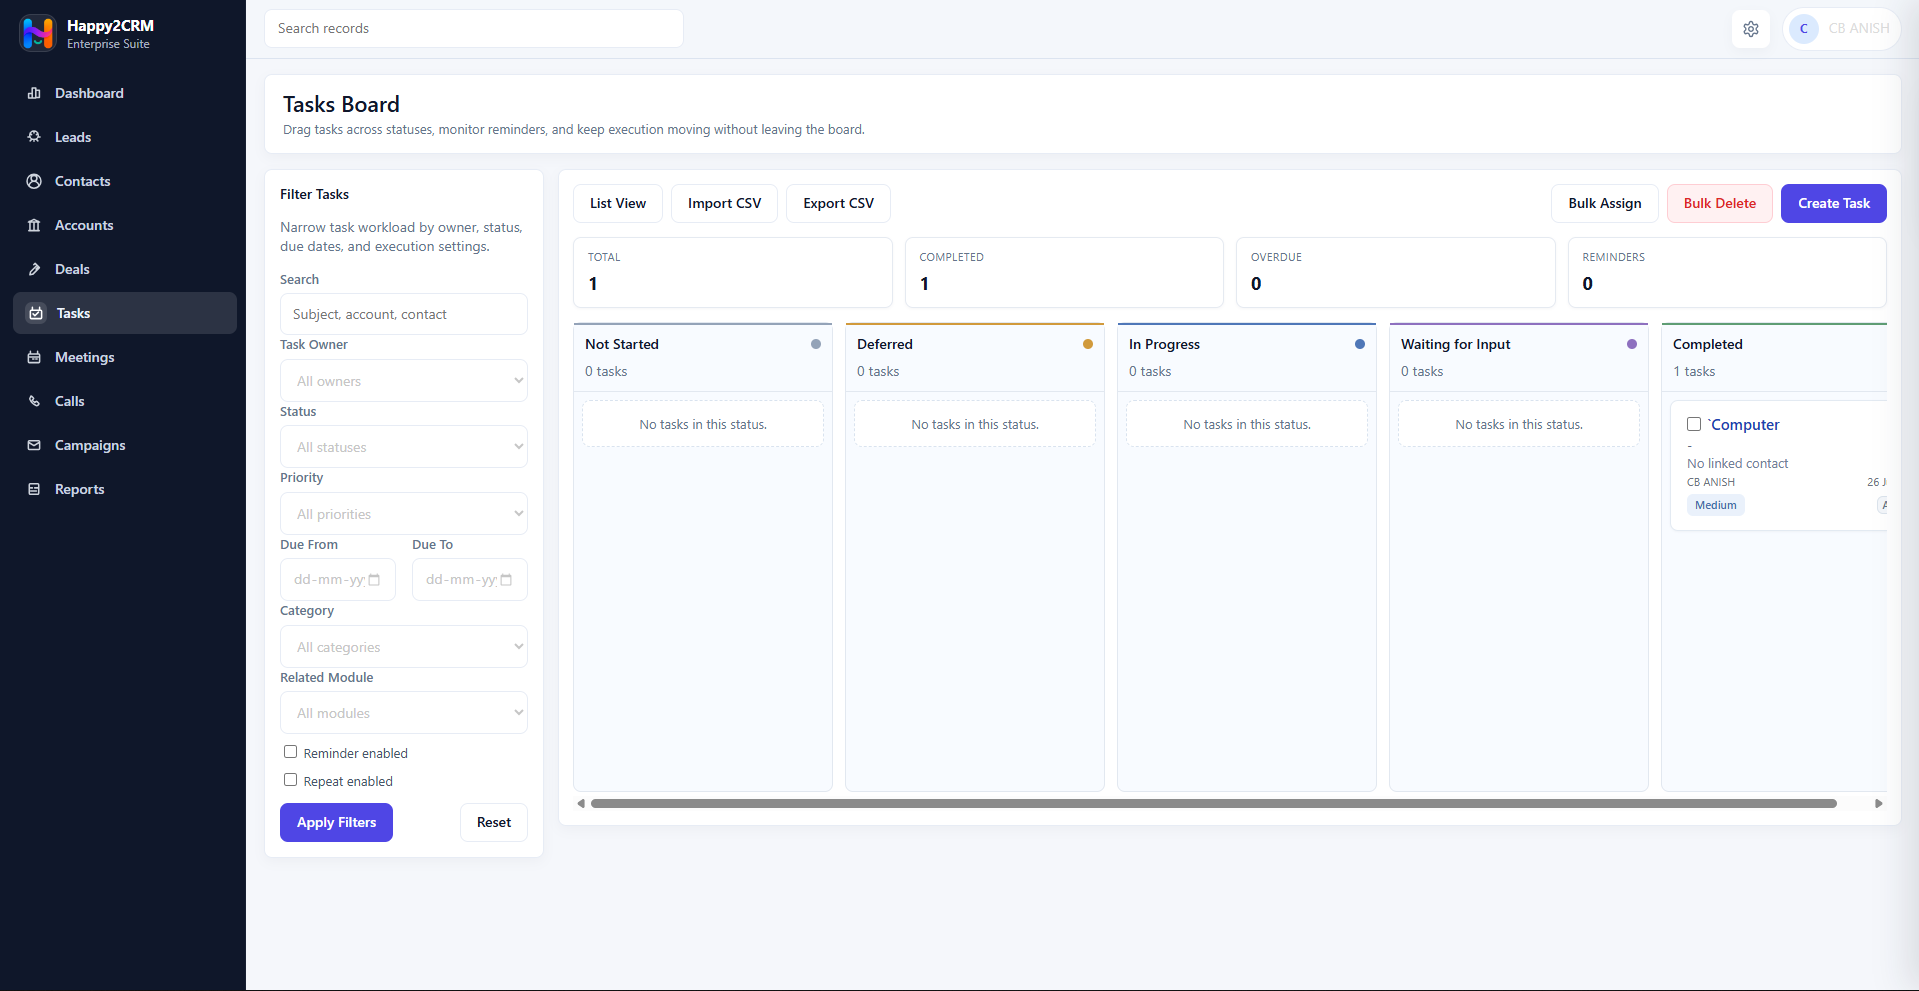The height and width of the screenshot is (991, 1919).
Task: Open the Due To calendar picker icon
Action: [x=506, y=580]
